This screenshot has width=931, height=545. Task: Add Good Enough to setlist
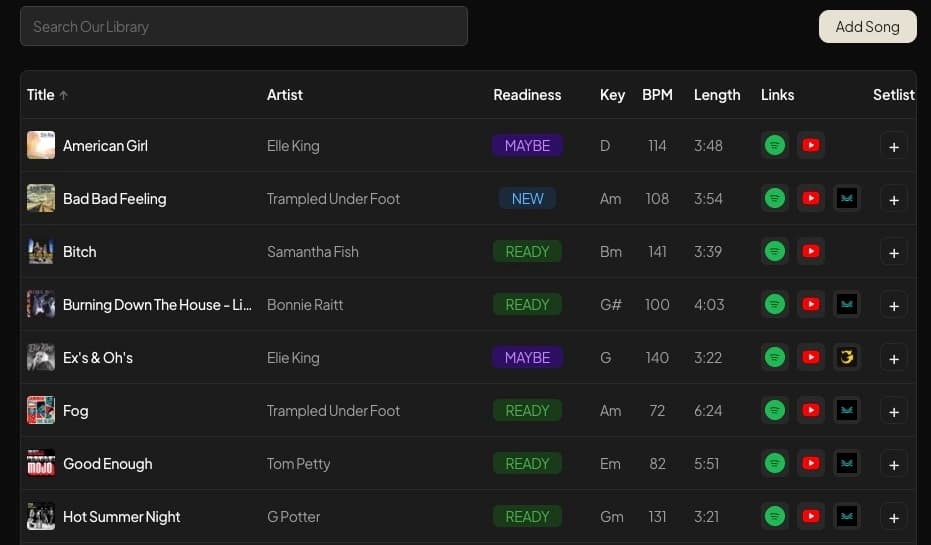894,464
